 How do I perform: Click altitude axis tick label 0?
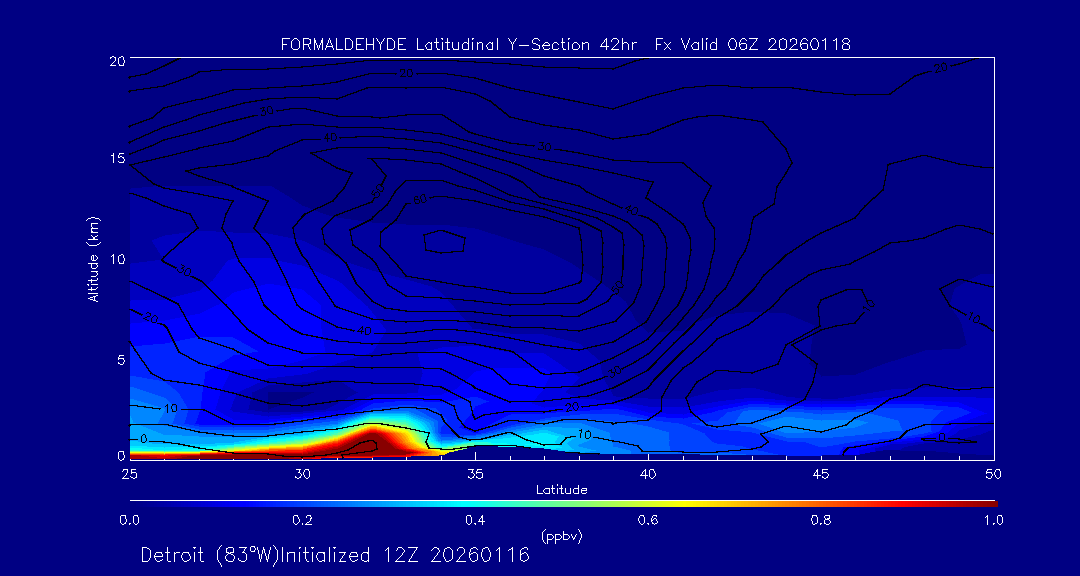point(121,455)
